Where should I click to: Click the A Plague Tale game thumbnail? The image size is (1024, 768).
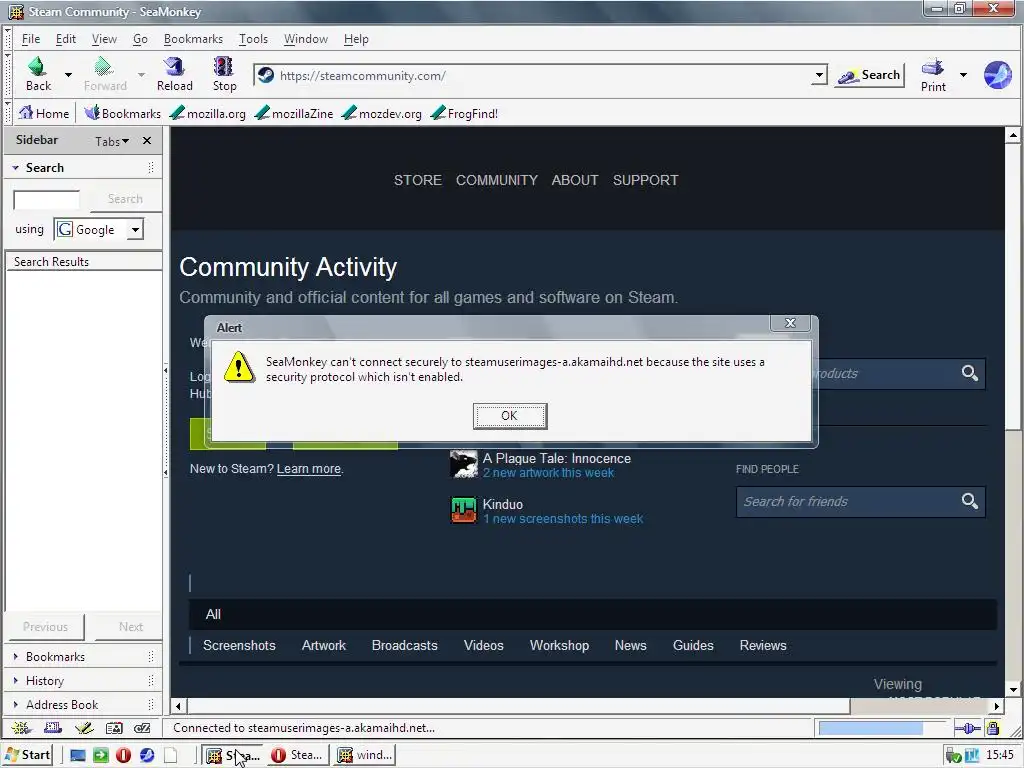[464, 464]
